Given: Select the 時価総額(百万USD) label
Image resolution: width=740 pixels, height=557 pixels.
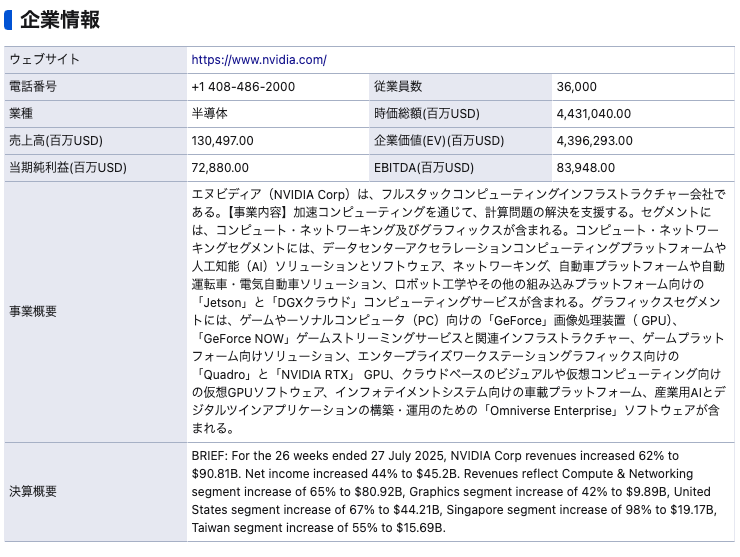Looking at the screenshot, I should tap(427, 114).
